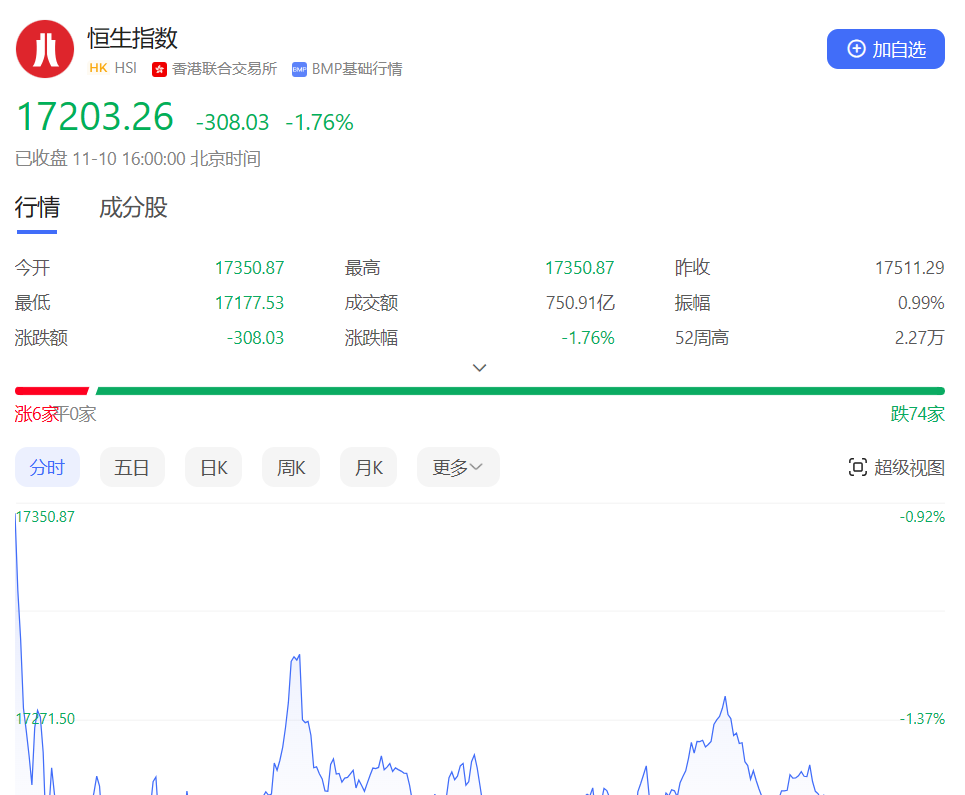Select the 分时 intraday chart view

(x=47, y=467)
